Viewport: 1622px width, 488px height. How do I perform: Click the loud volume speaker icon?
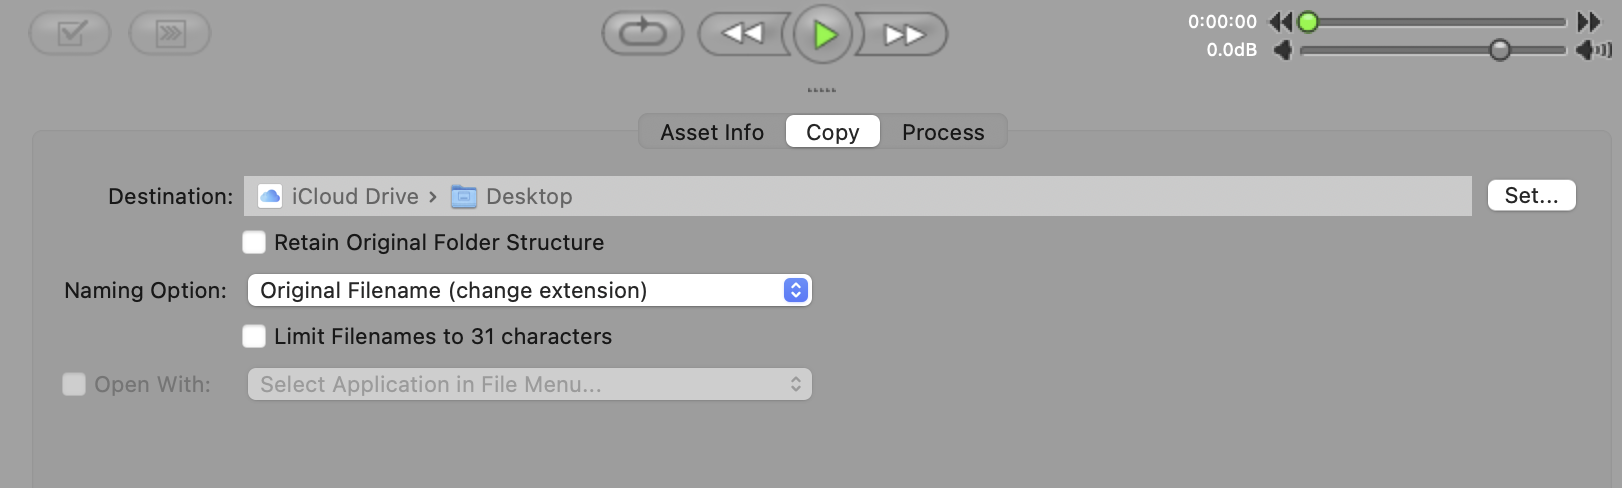[1593, 50]
